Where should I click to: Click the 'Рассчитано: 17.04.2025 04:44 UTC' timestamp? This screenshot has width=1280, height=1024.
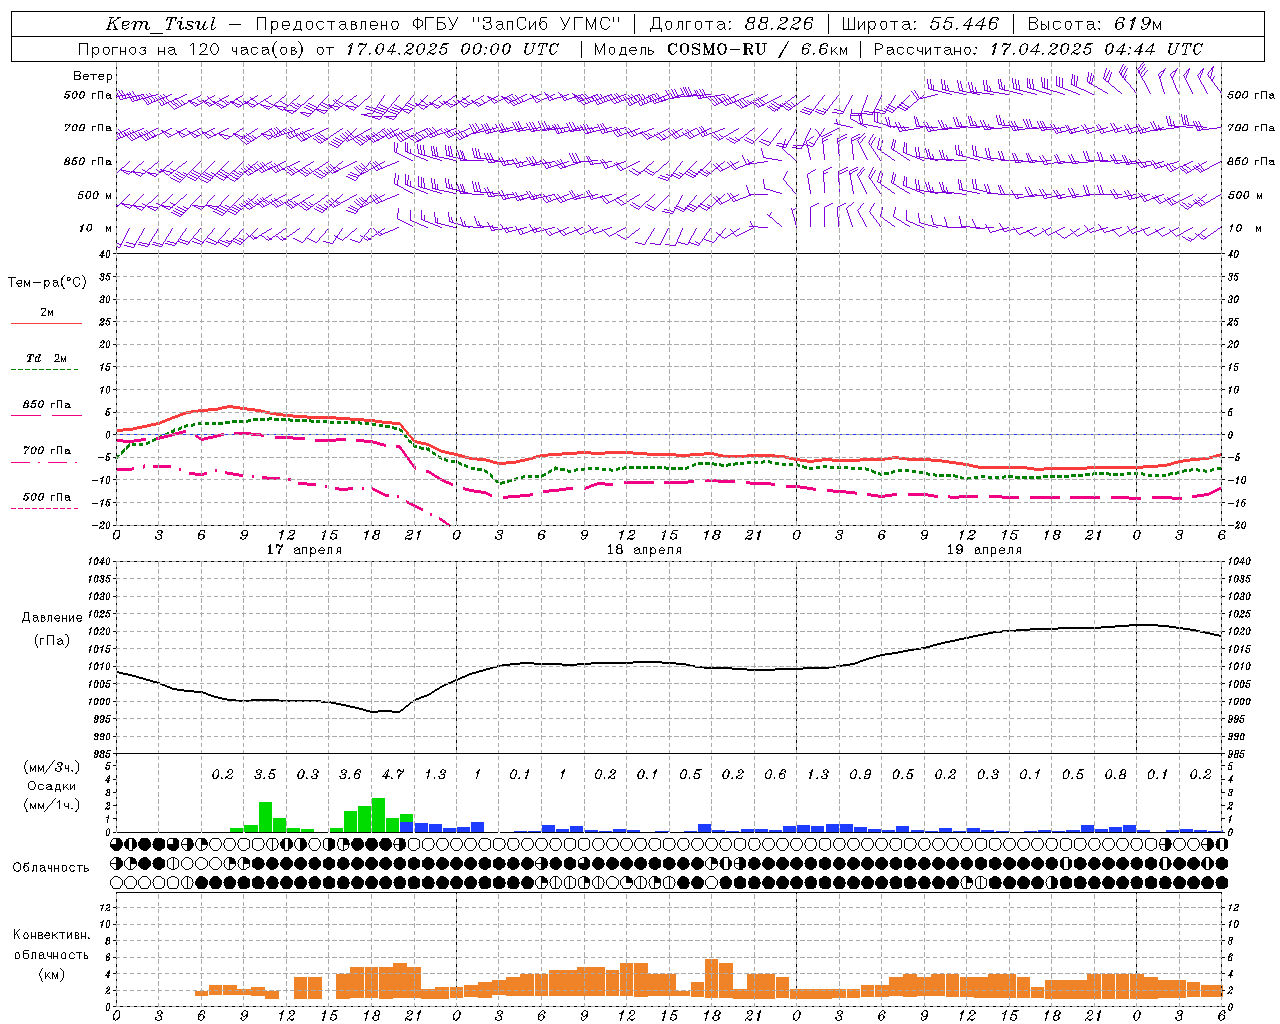point(1038,49)
